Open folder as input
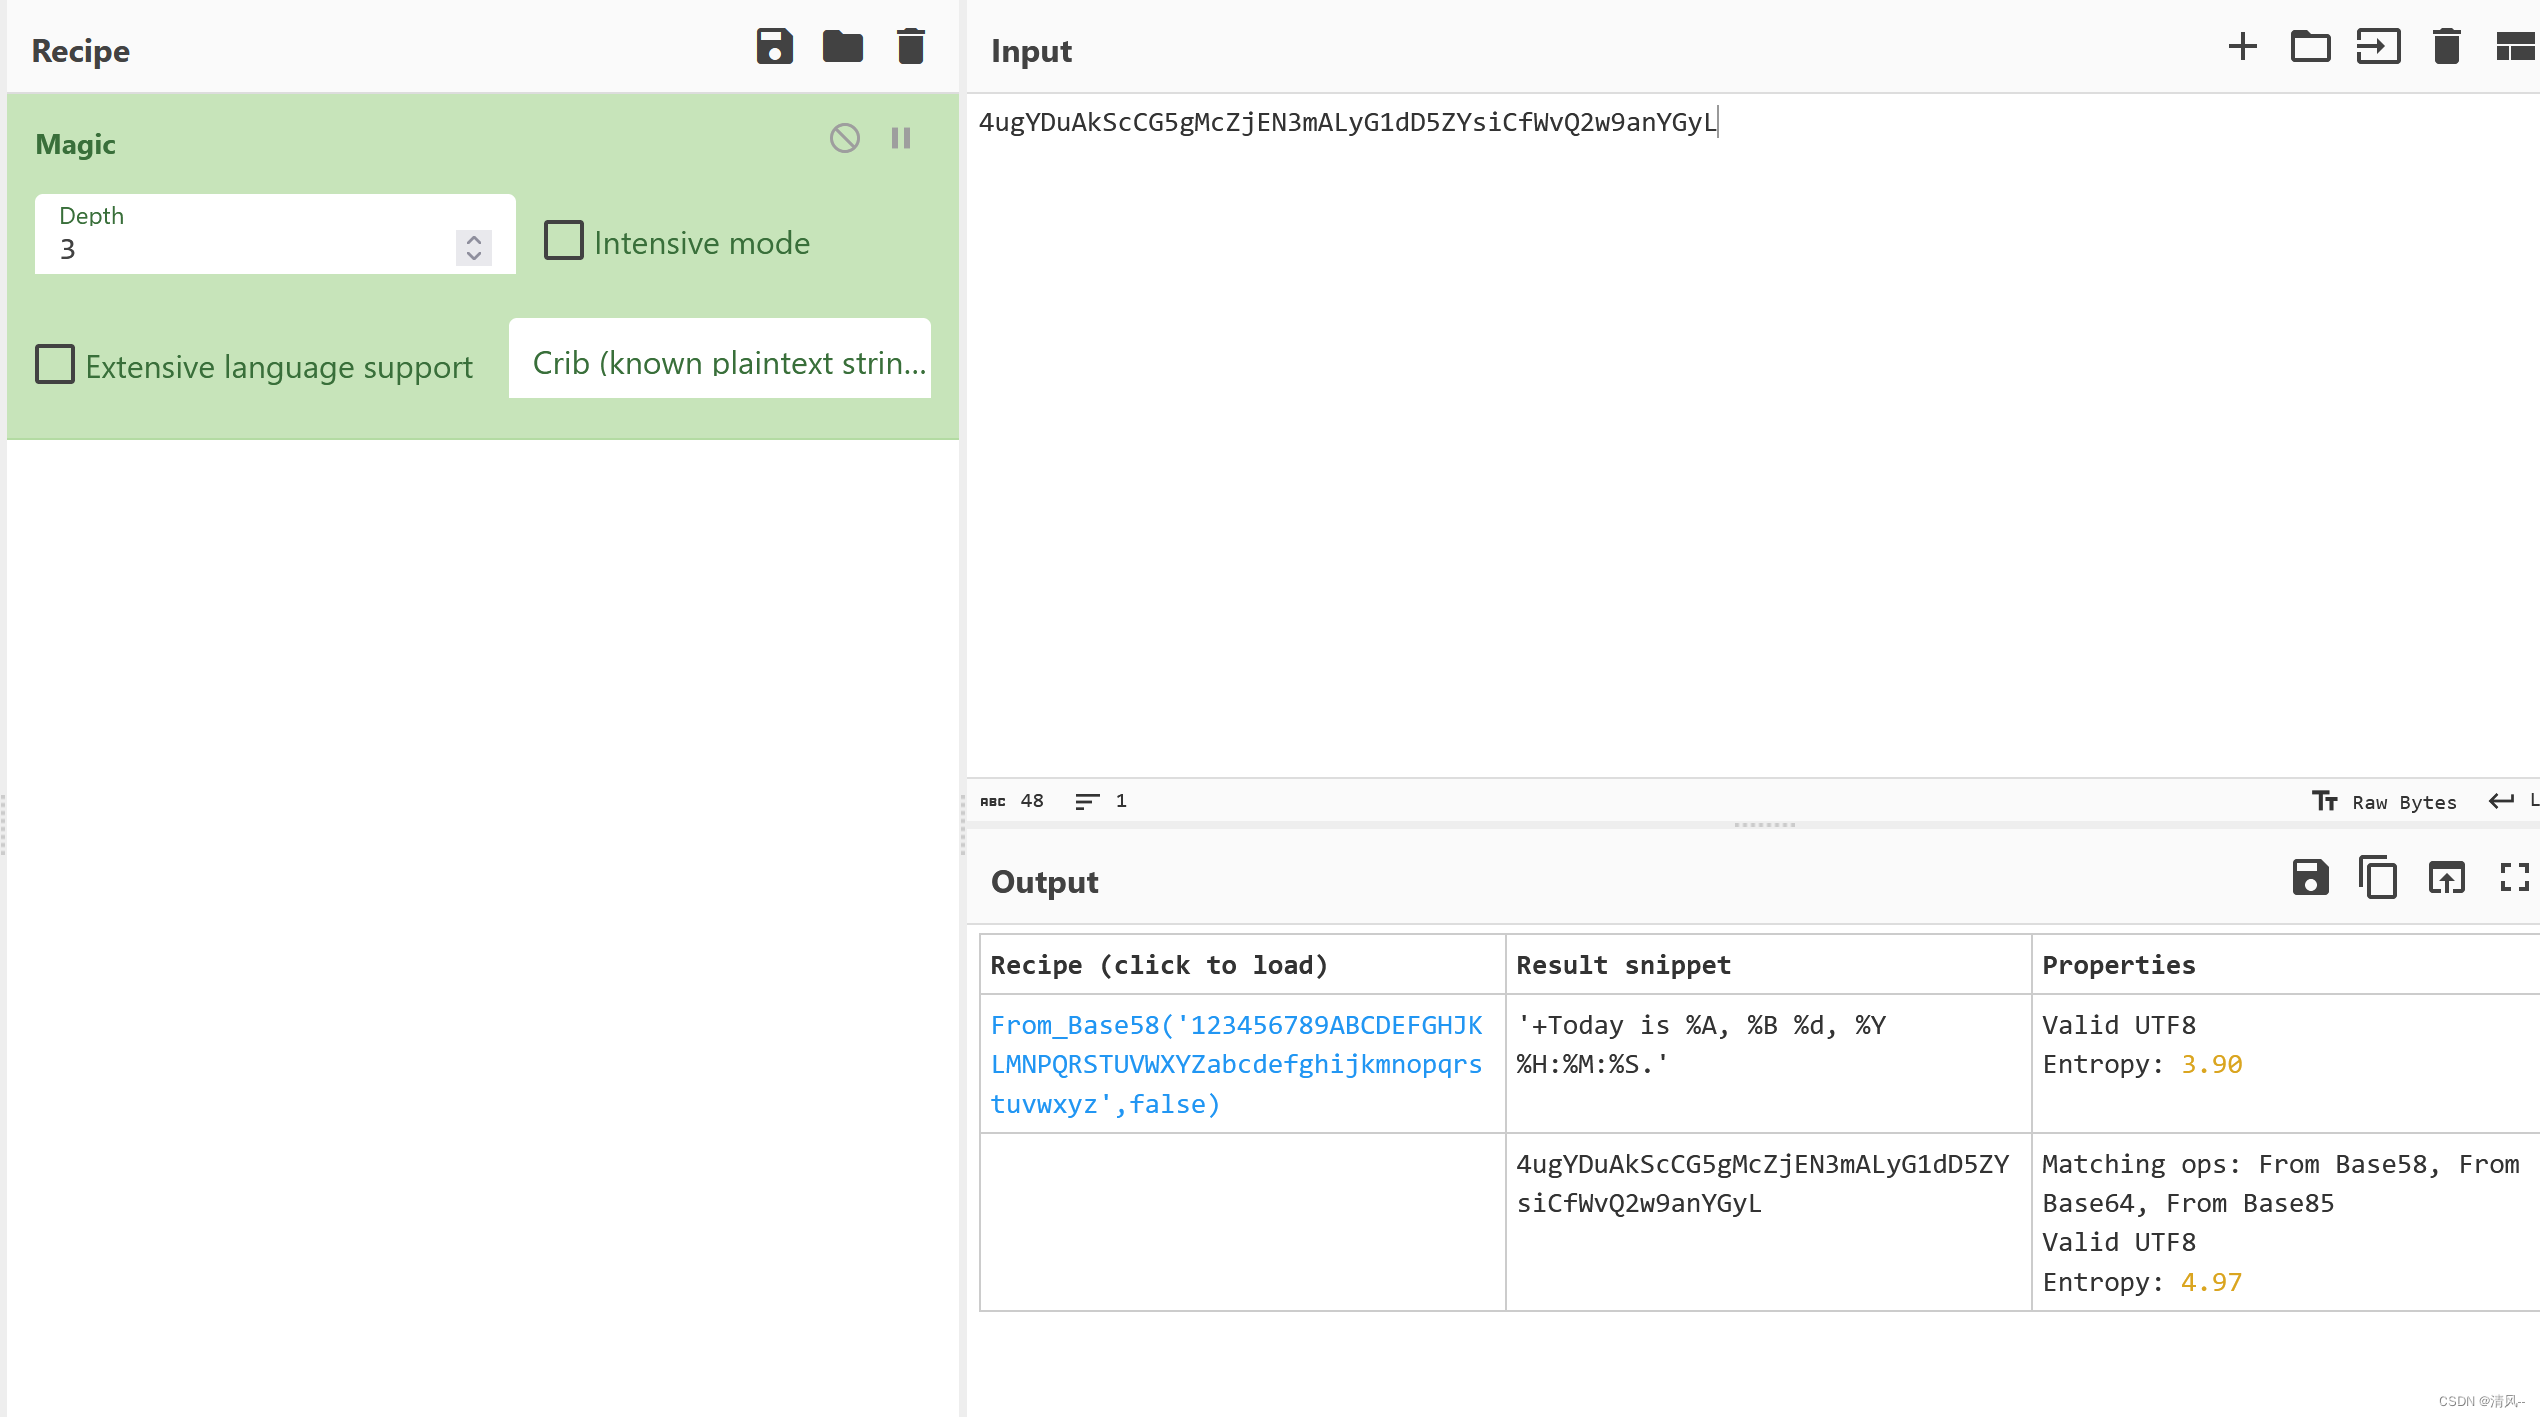This screenshot has height=1417, width=2540. [x=2310, y=47]
